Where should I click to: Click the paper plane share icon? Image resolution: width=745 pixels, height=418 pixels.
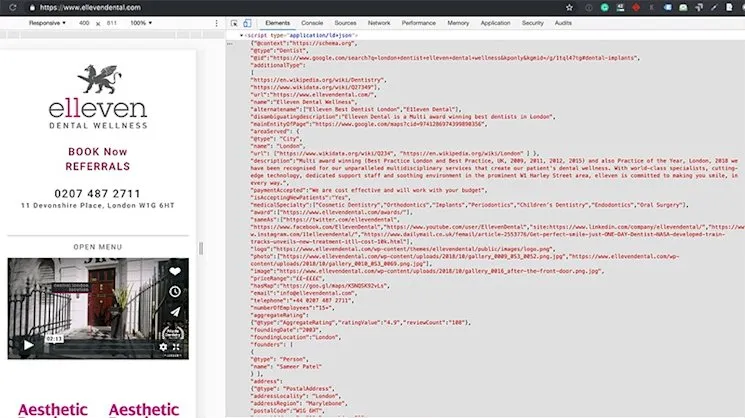click(x=175, y=311)
